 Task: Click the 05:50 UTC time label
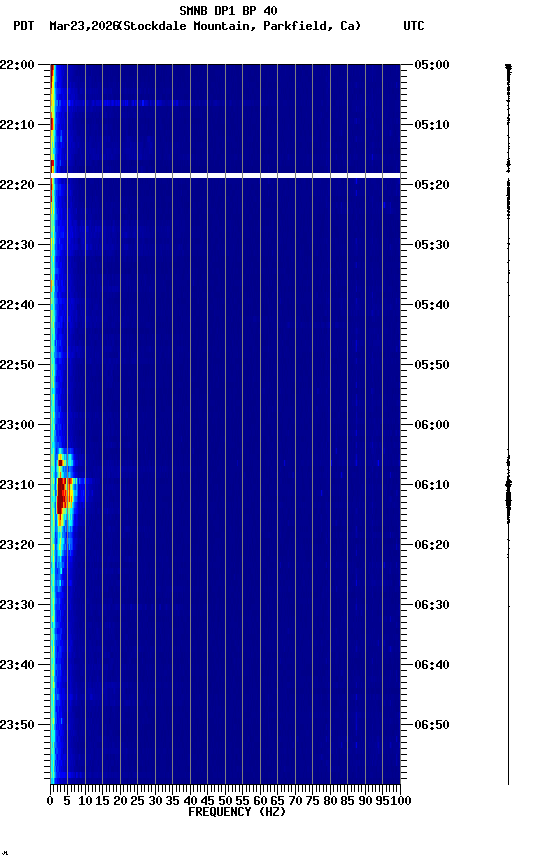click(x=432, y=365)
